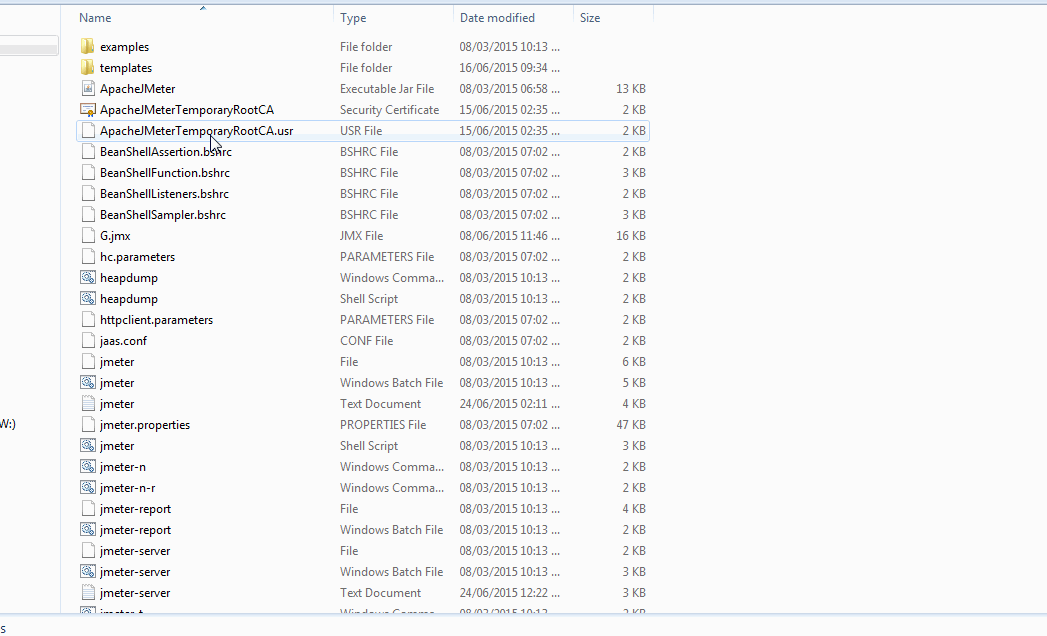
Task: Select the 'ApacheJMeter' jar file name
Action: 138,89
